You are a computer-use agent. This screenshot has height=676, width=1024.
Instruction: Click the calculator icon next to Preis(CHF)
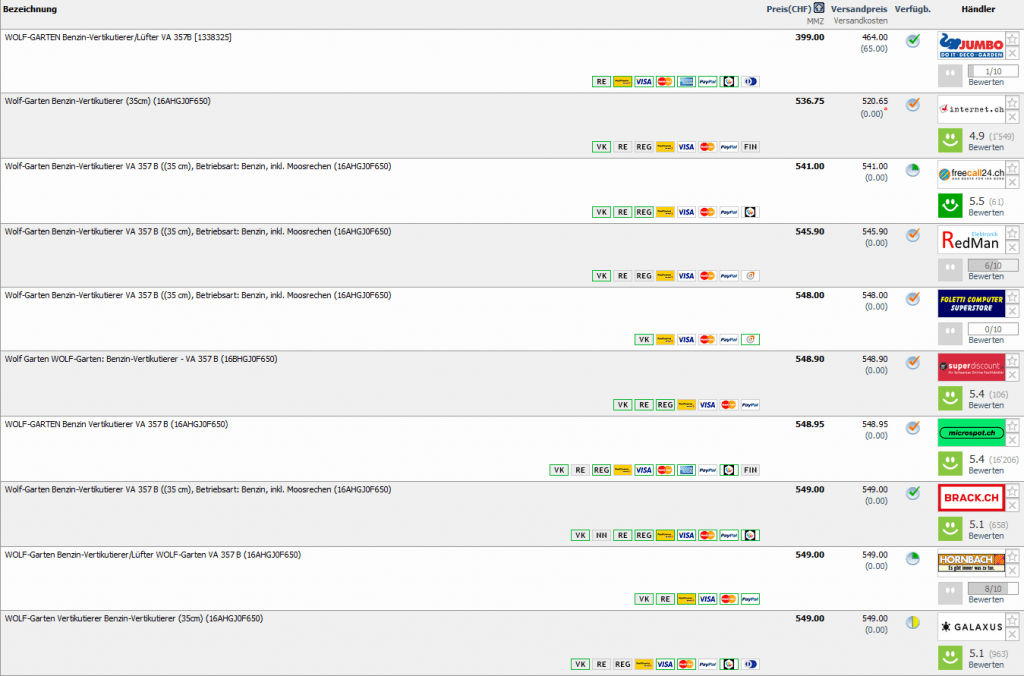tap(819, 8)
